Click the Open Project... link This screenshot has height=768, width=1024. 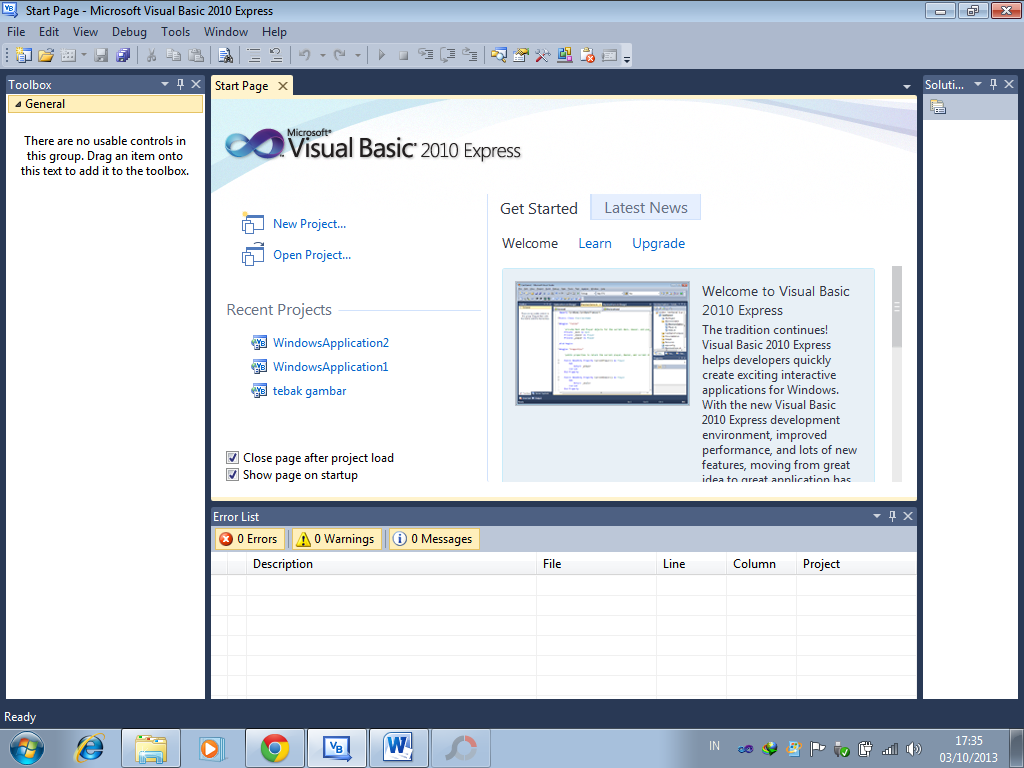pyautogui.click(x=312, y=255)
